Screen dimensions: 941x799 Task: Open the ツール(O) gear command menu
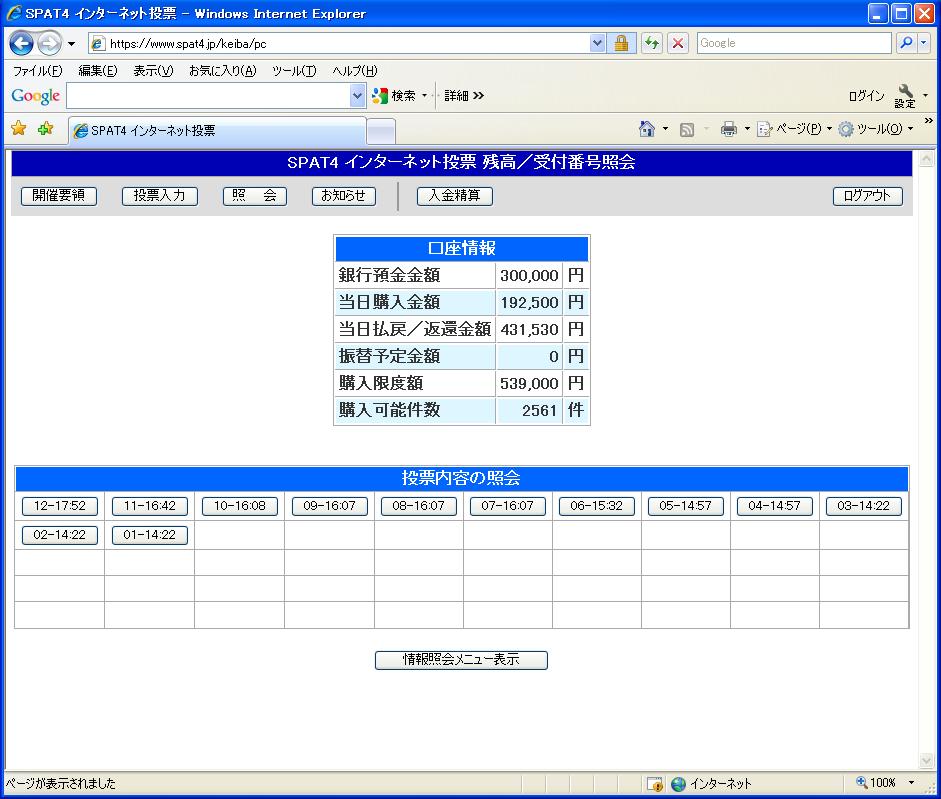(x=876, y=128)
